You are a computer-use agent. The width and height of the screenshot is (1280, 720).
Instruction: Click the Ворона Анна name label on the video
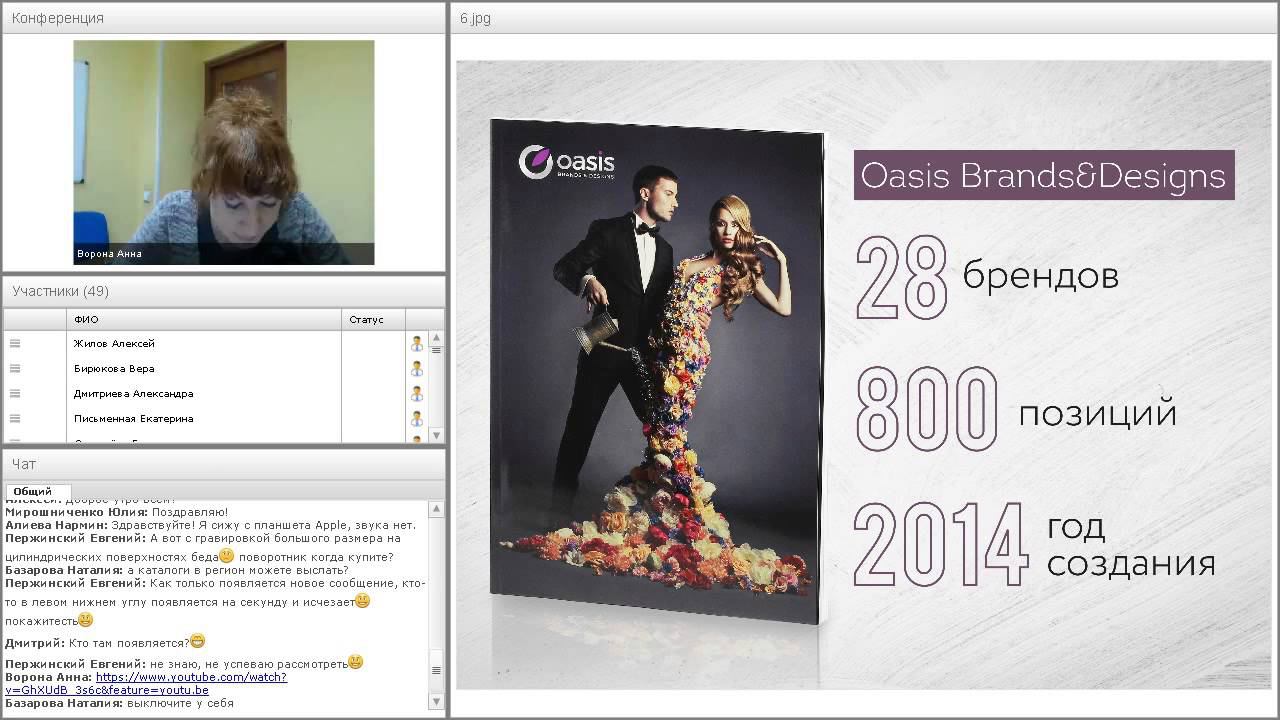click(x=109, y=254)
